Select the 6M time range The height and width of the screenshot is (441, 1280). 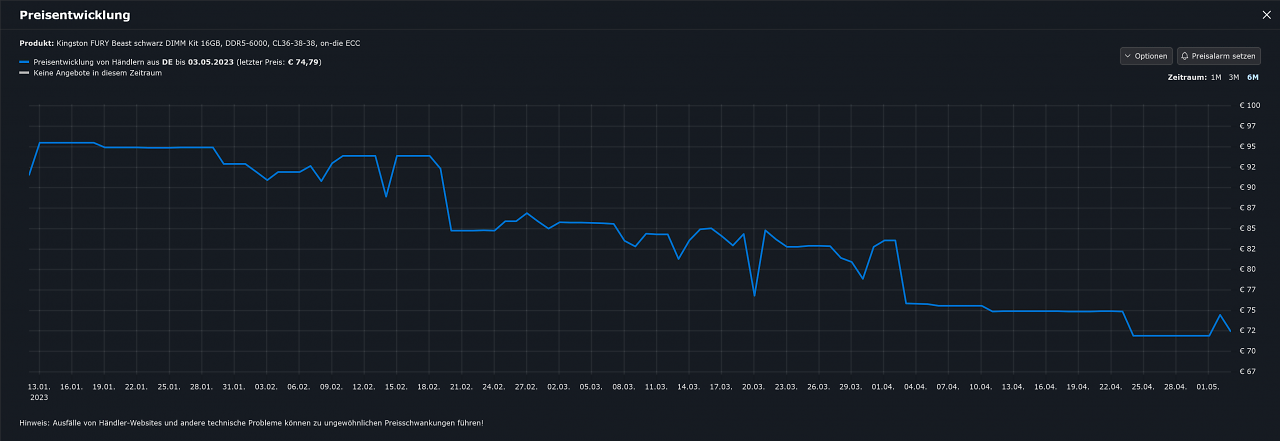click(1253, 77)
